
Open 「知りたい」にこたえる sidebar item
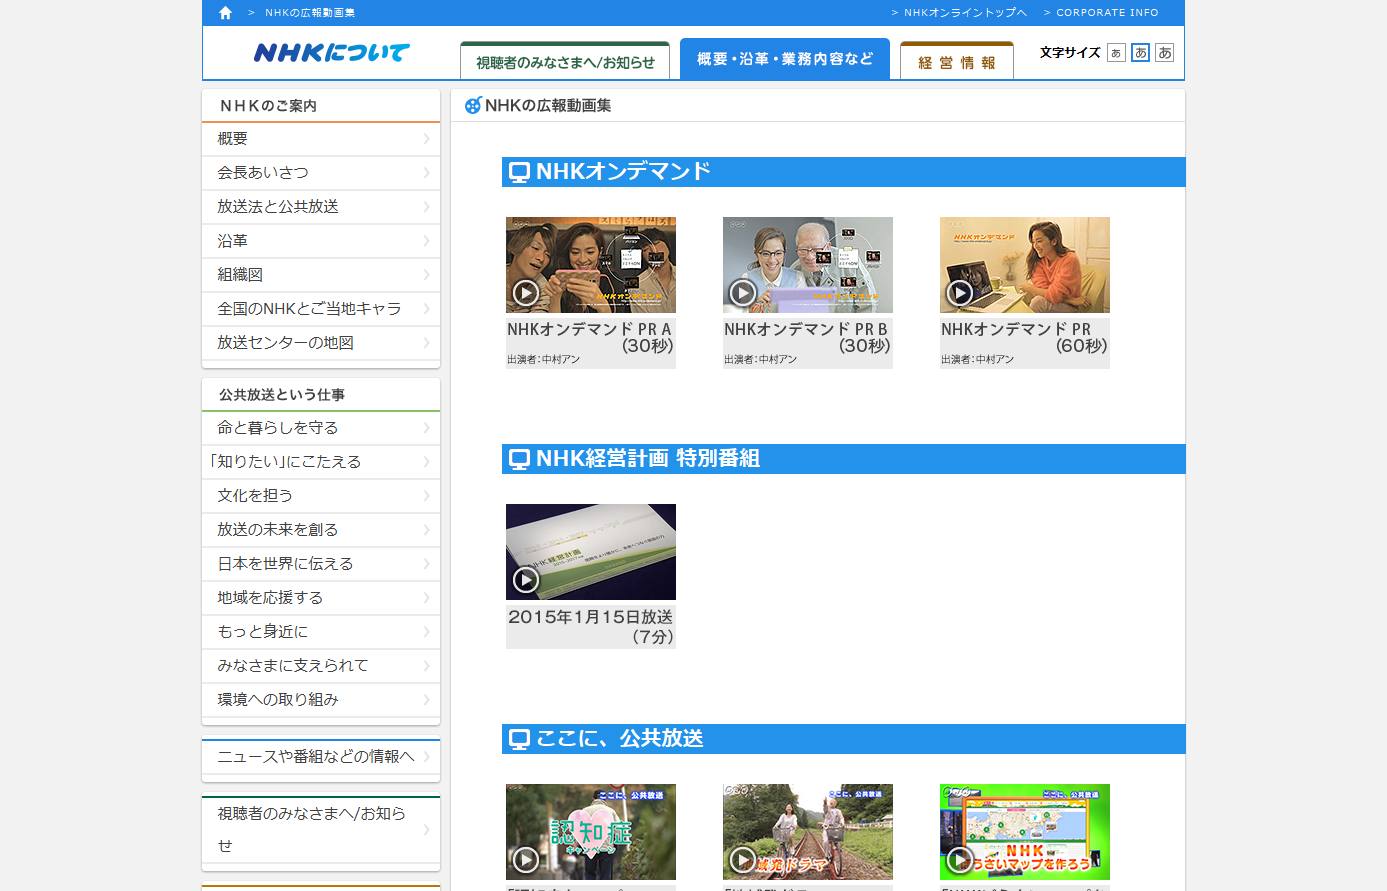[321, 462]
